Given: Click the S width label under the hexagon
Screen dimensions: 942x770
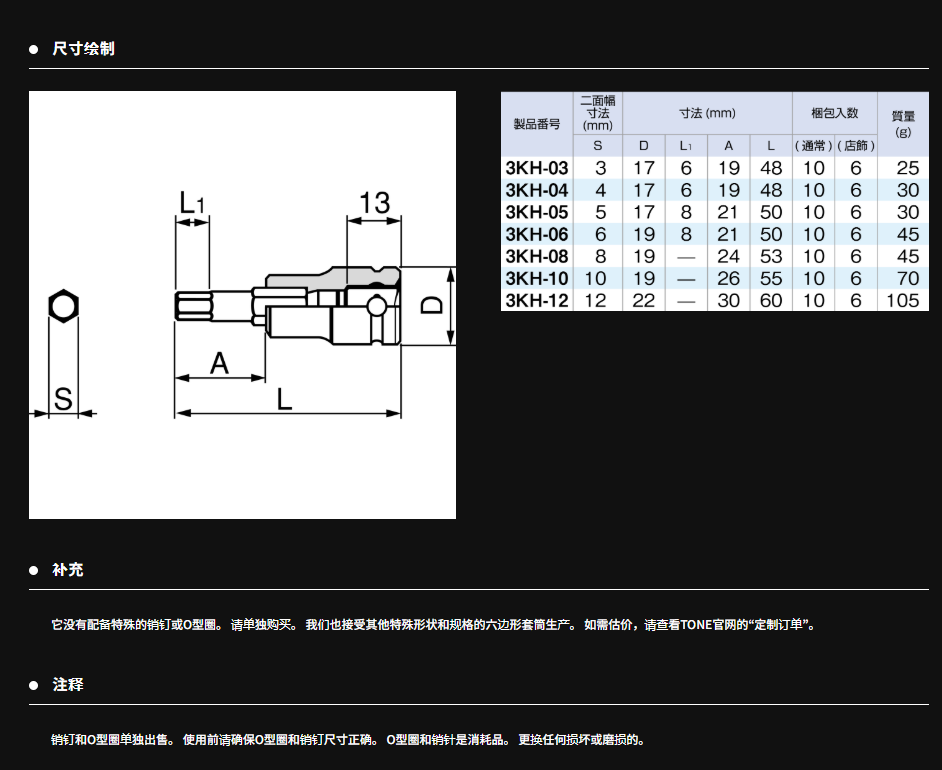Looking at the screenshot, I should point(63,399).
